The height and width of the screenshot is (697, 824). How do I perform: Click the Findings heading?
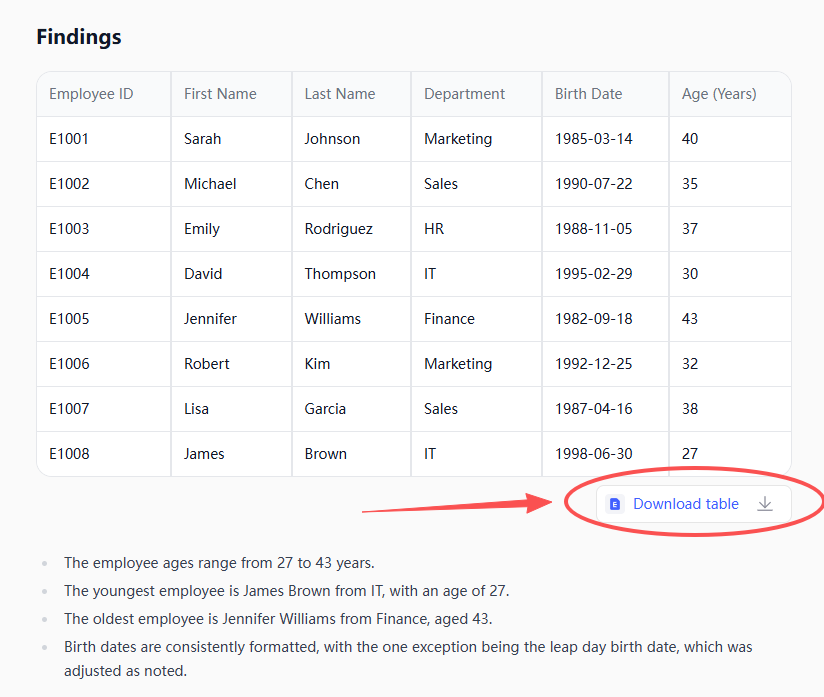point(79,37)
